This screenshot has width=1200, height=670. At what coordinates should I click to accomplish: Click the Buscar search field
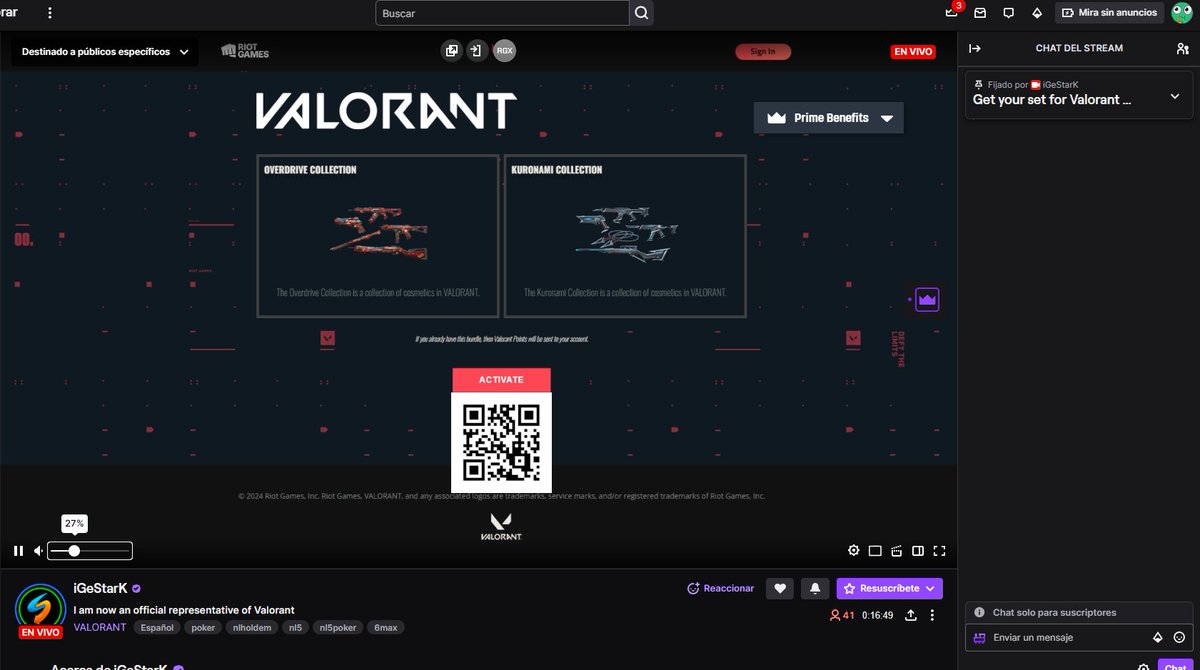[x=502, y=13]
